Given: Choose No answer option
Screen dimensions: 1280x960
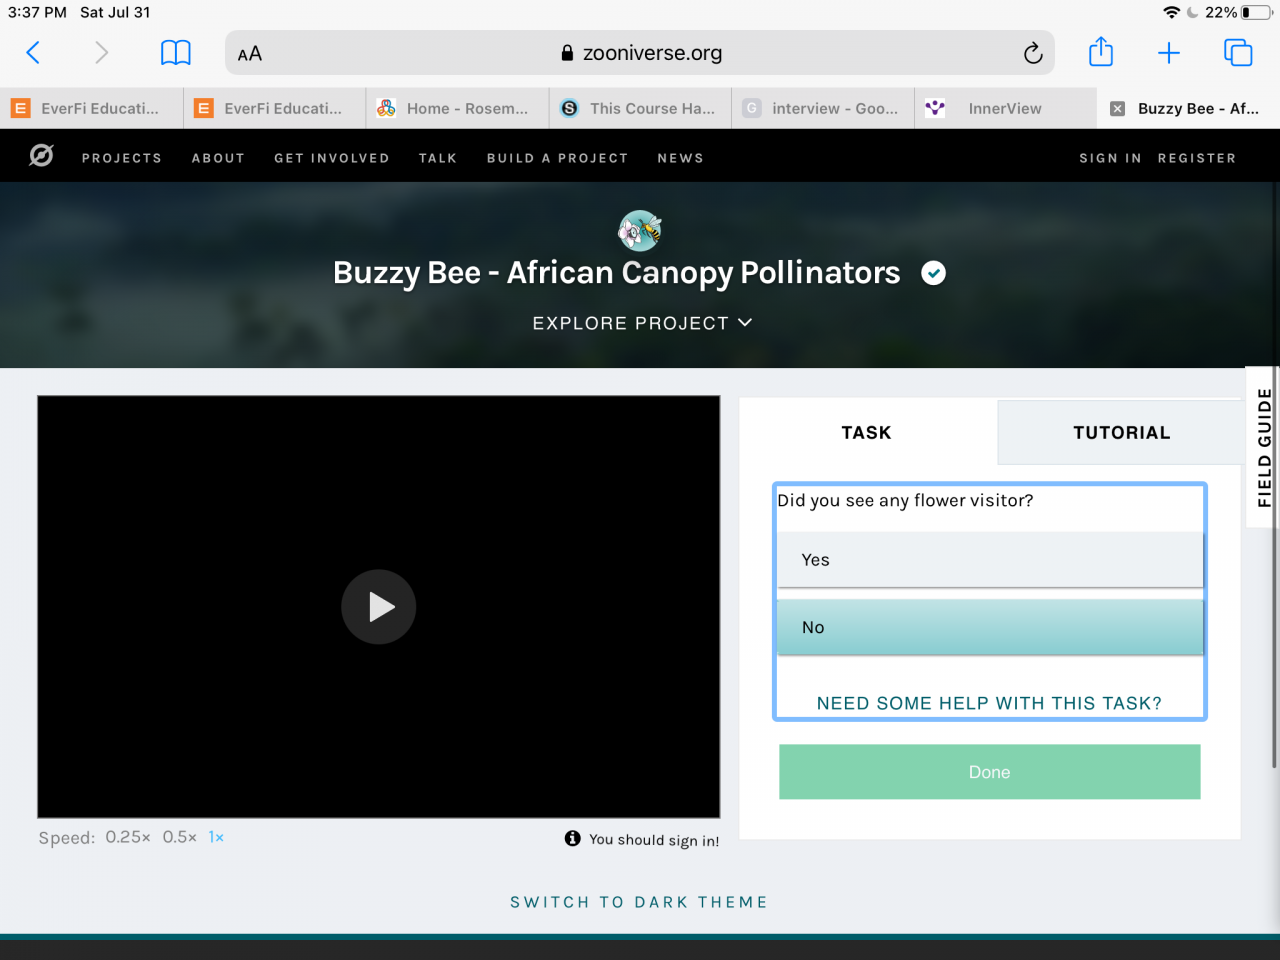Looking at the screenshot, I should pyautogui.click(x=991, y=627).
